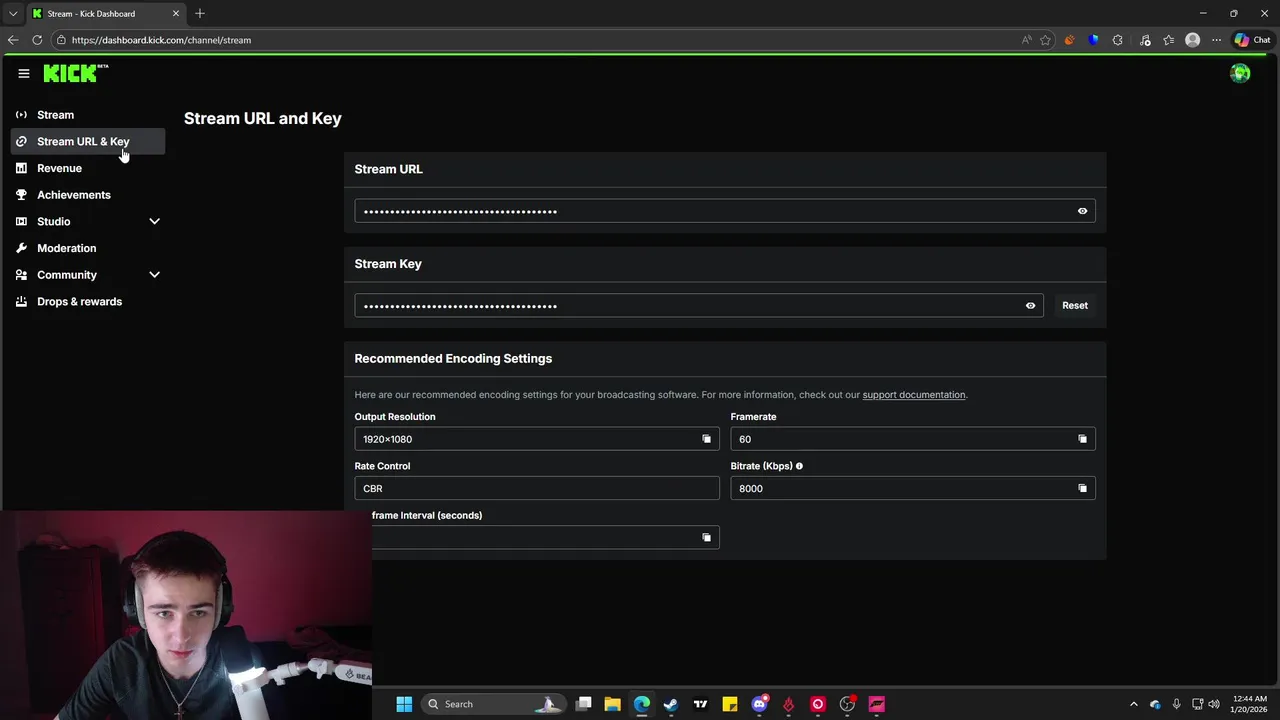Open Microsoft Edge from the taskbar
The height and width of the screenshot is (720, 1280).
point(642,704)
